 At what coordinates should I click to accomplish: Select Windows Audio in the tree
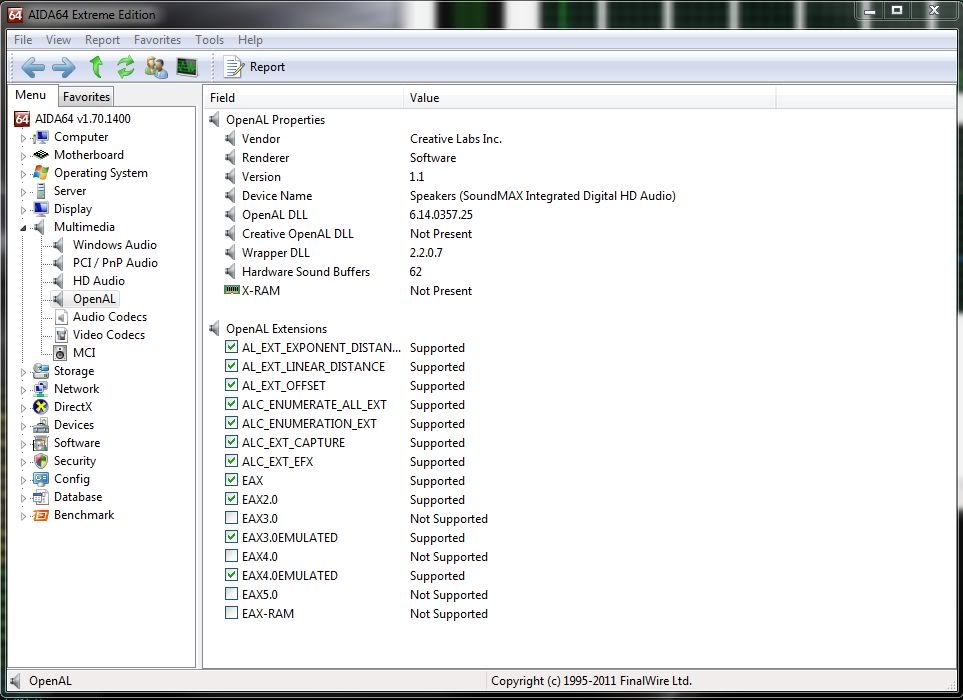tap(114, 245)
